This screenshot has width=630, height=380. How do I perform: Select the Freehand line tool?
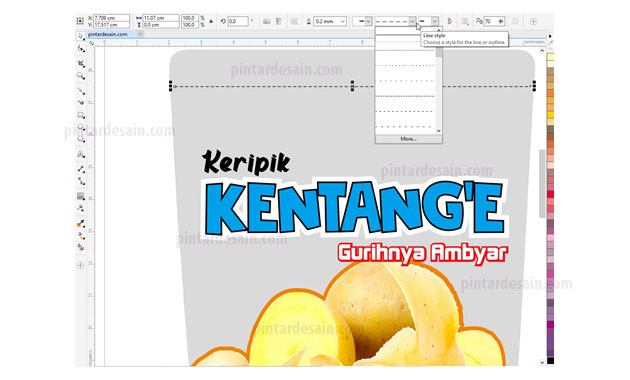[81, 91]
